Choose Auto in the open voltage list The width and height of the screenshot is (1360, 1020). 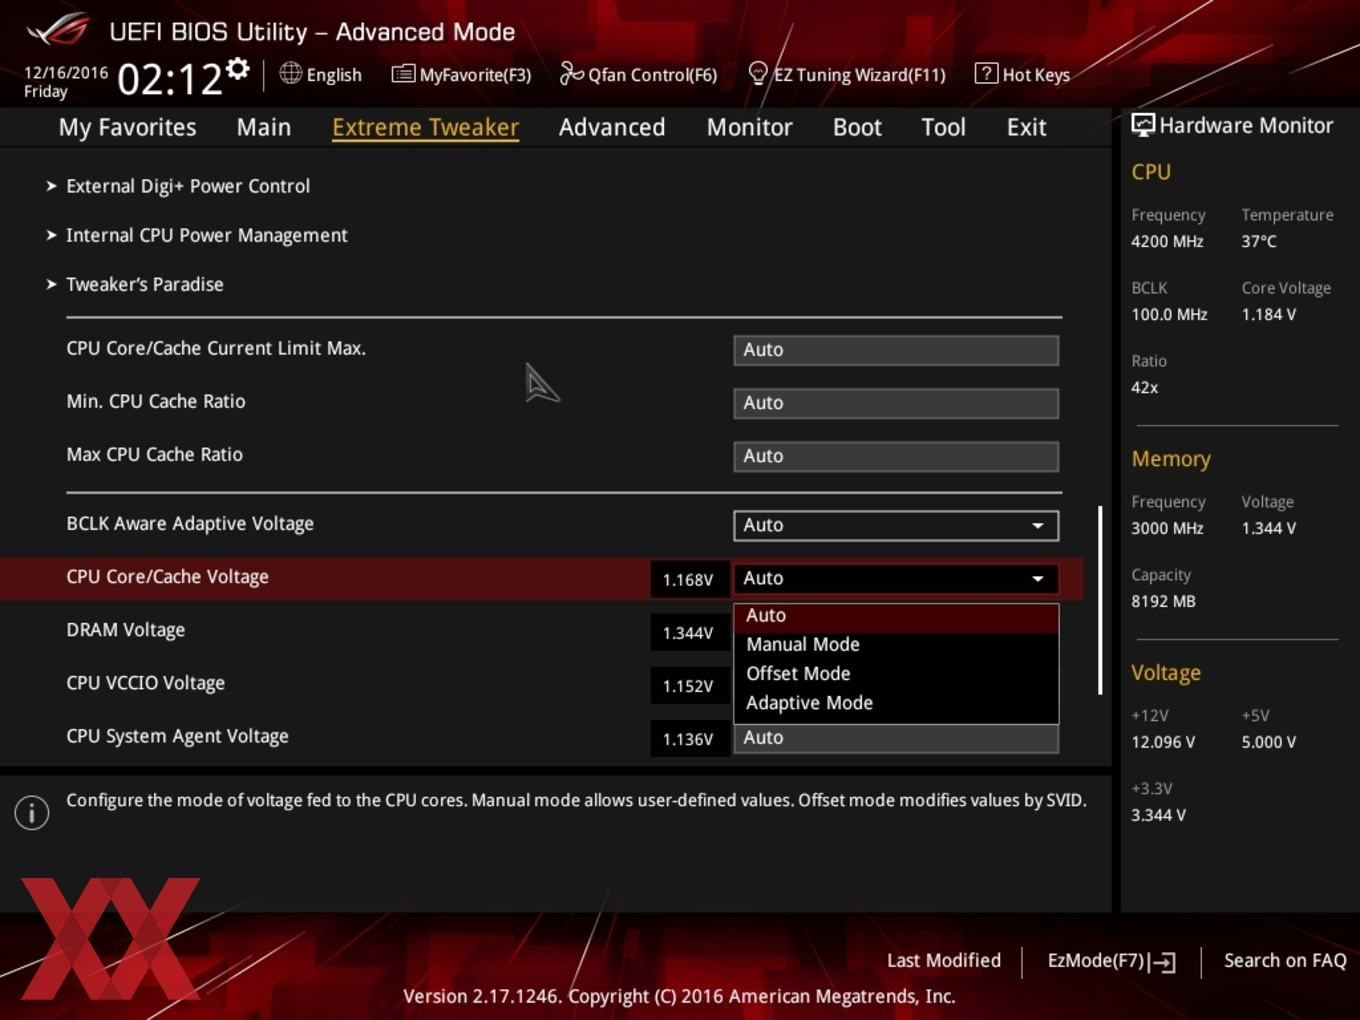click(x=896, y=616)
